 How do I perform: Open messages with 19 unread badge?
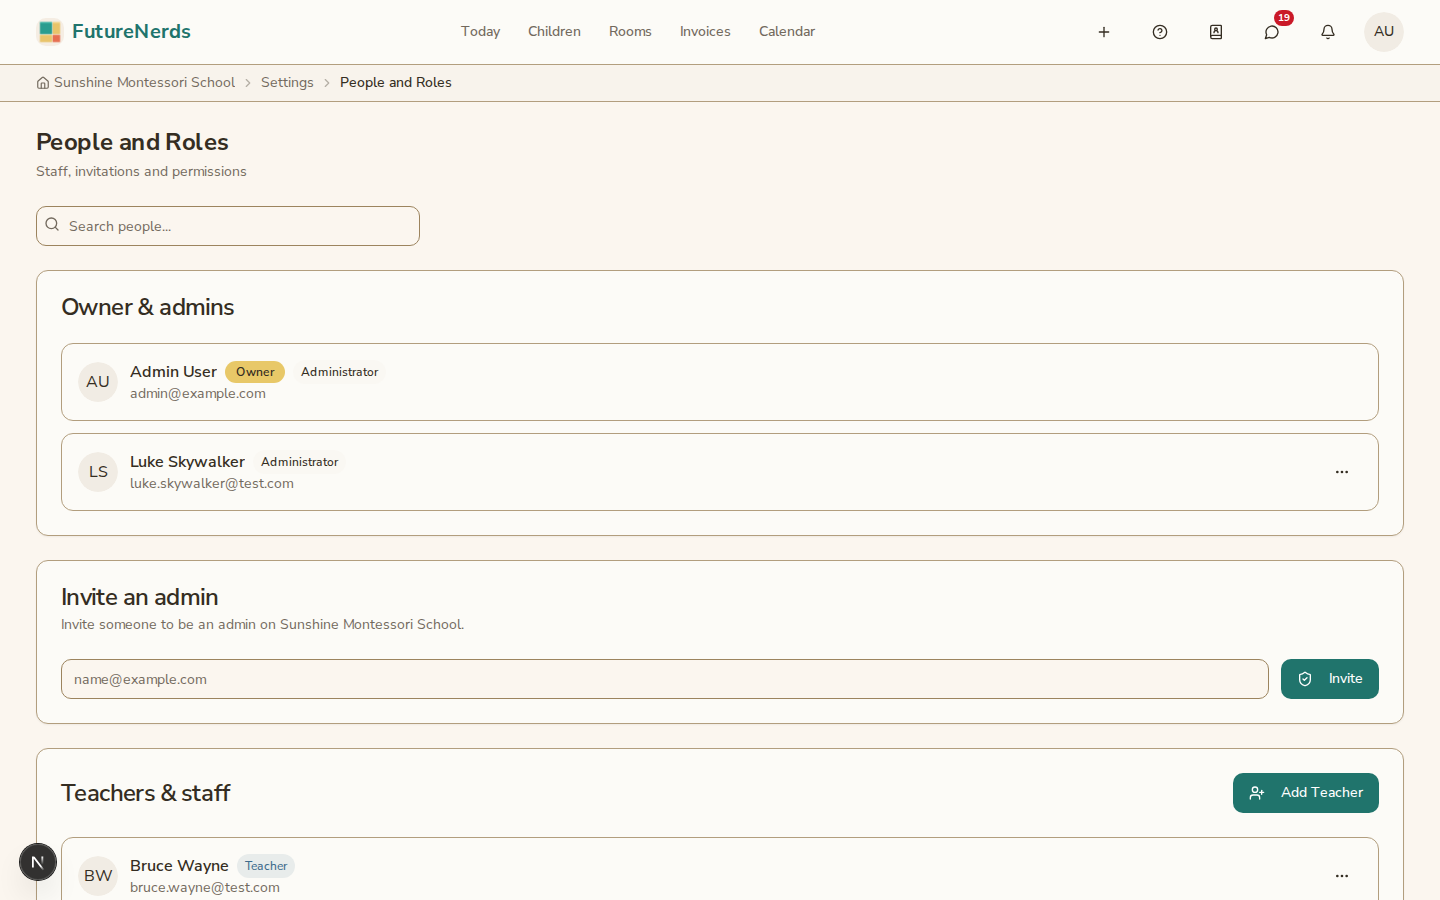click(1272, 32)
